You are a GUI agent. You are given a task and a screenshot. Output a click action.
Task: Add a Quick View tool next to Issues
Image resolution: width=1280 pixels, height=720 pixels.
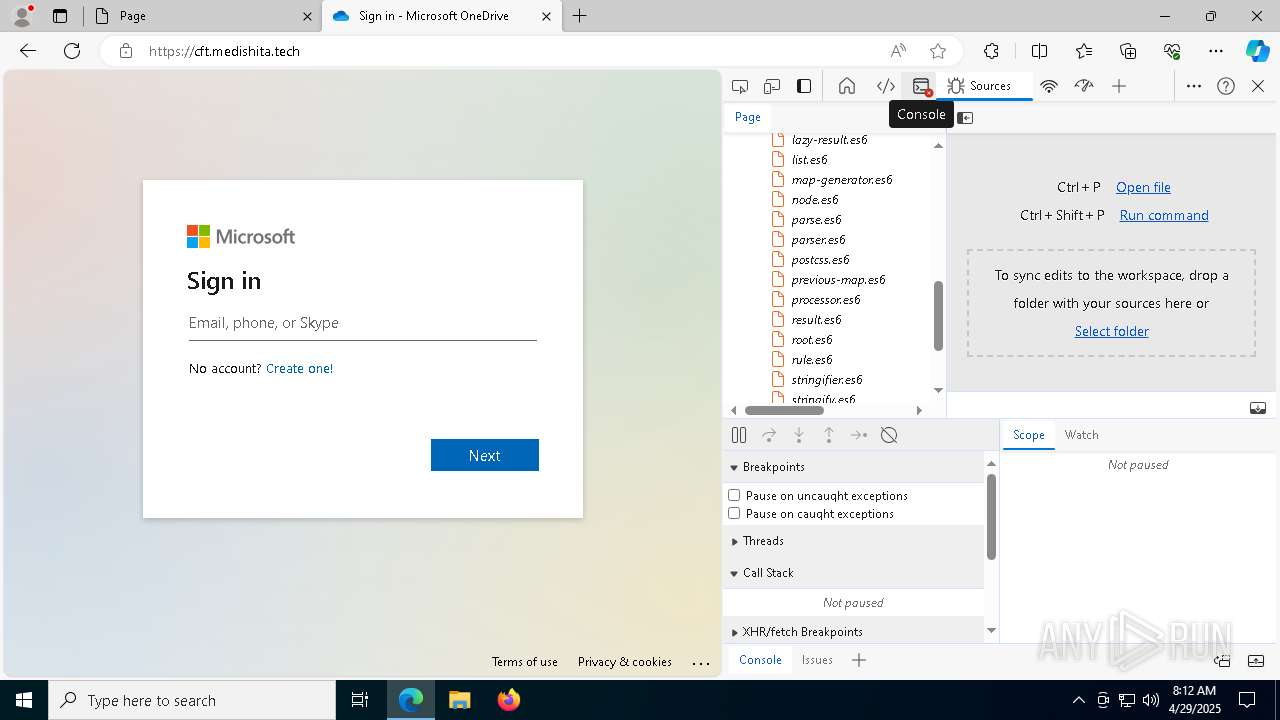859,660
